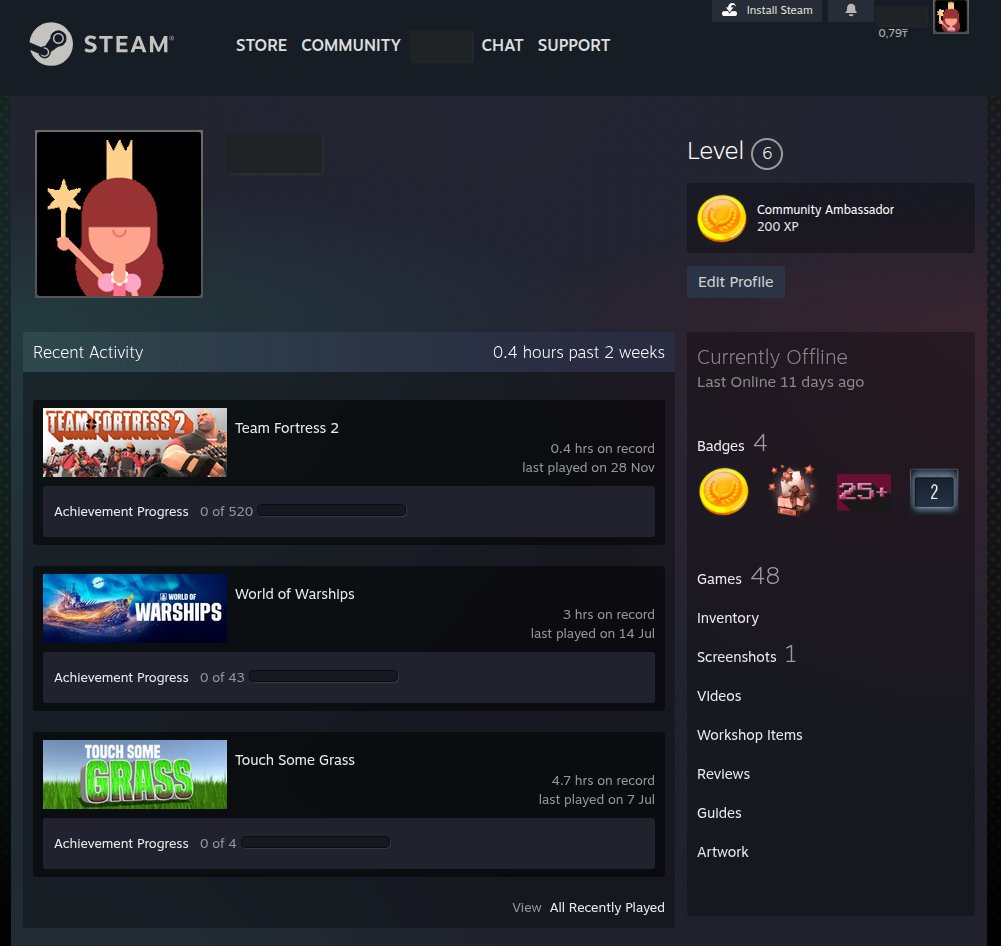Click the level 6 circle icon
1001x946 pixels.
coord(767,154)
